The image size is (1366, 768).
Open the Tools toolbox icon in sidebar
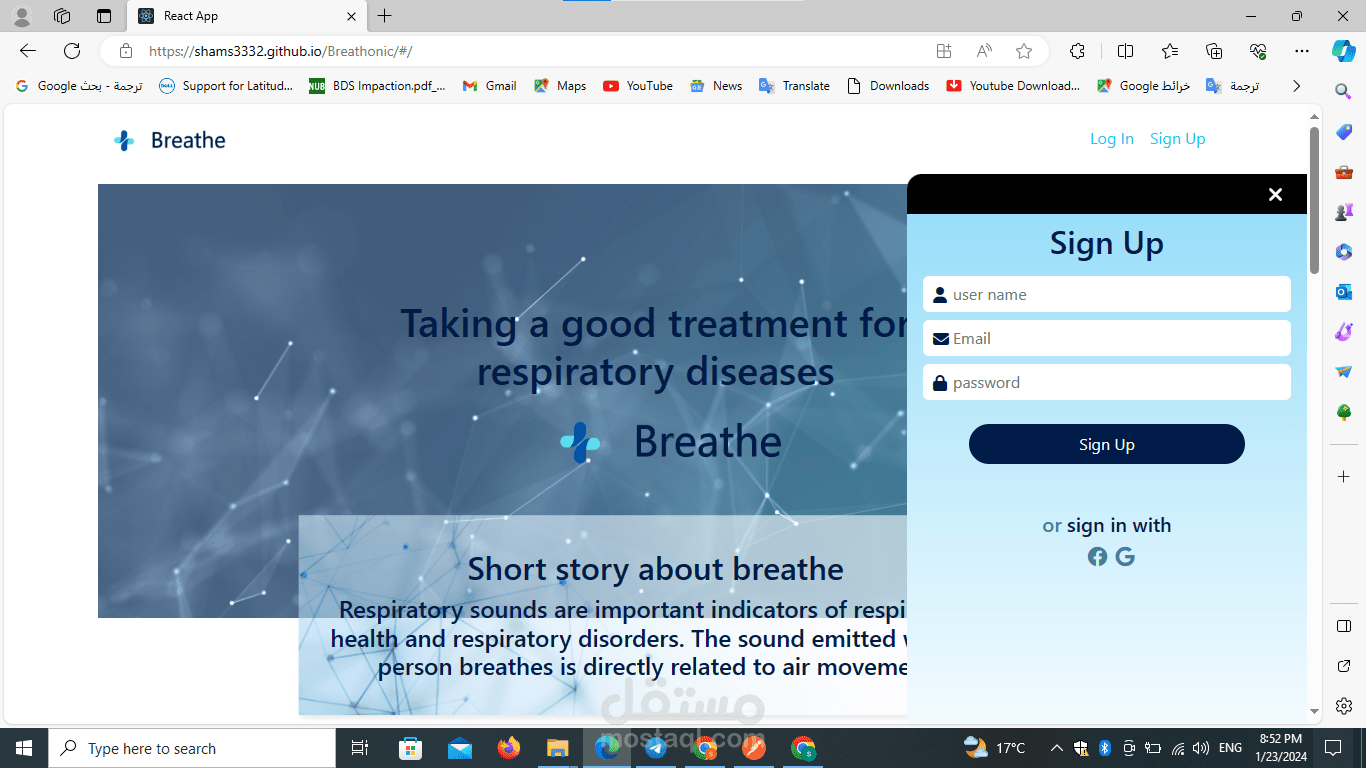pyautogui.click(x=1343, y=171)
